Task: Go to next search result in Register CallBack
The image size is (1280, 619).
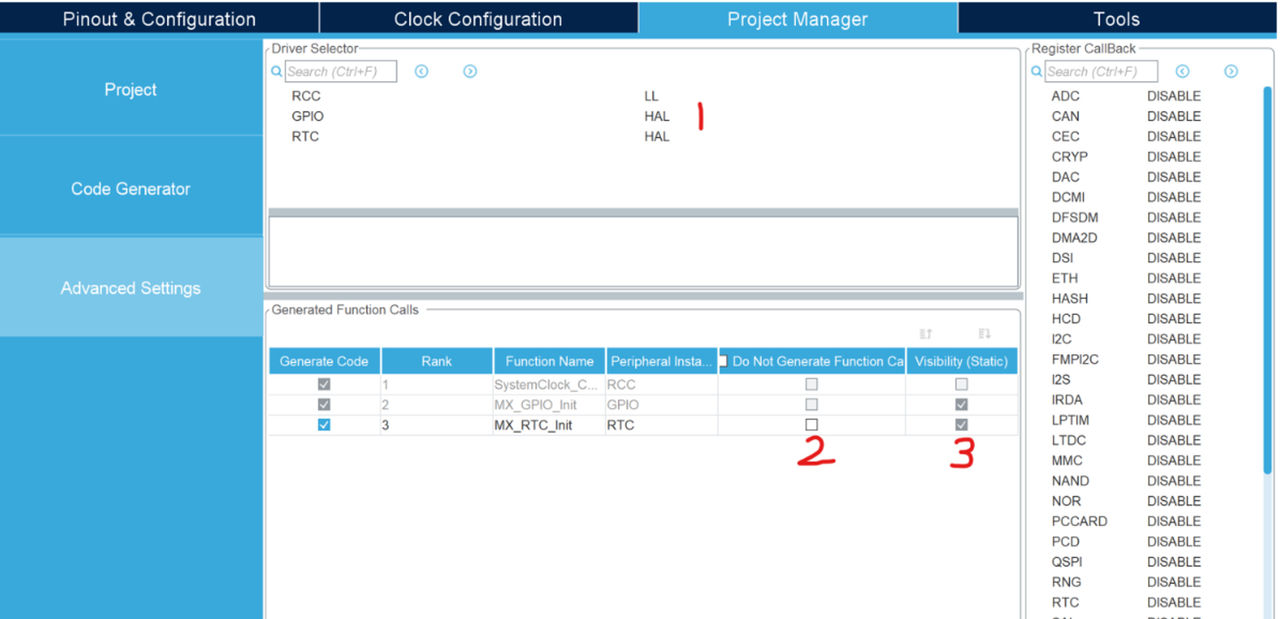Action: point(1231,71)
